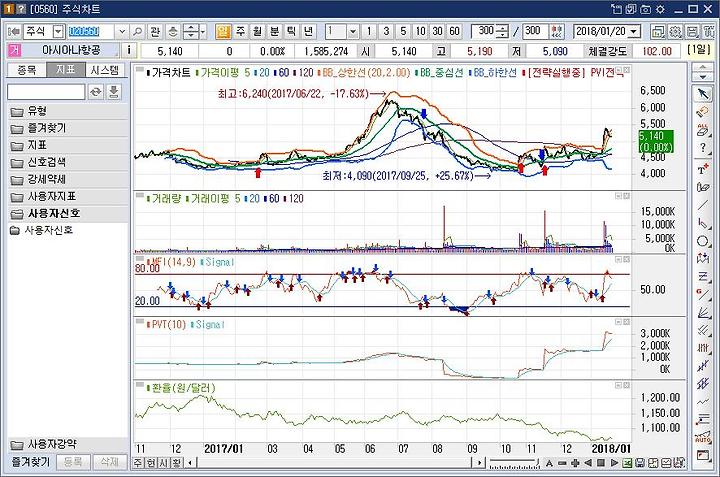Select the 년 (yearly) period toggle
This screenshot has width=720, height=477.
pos(309,31)
